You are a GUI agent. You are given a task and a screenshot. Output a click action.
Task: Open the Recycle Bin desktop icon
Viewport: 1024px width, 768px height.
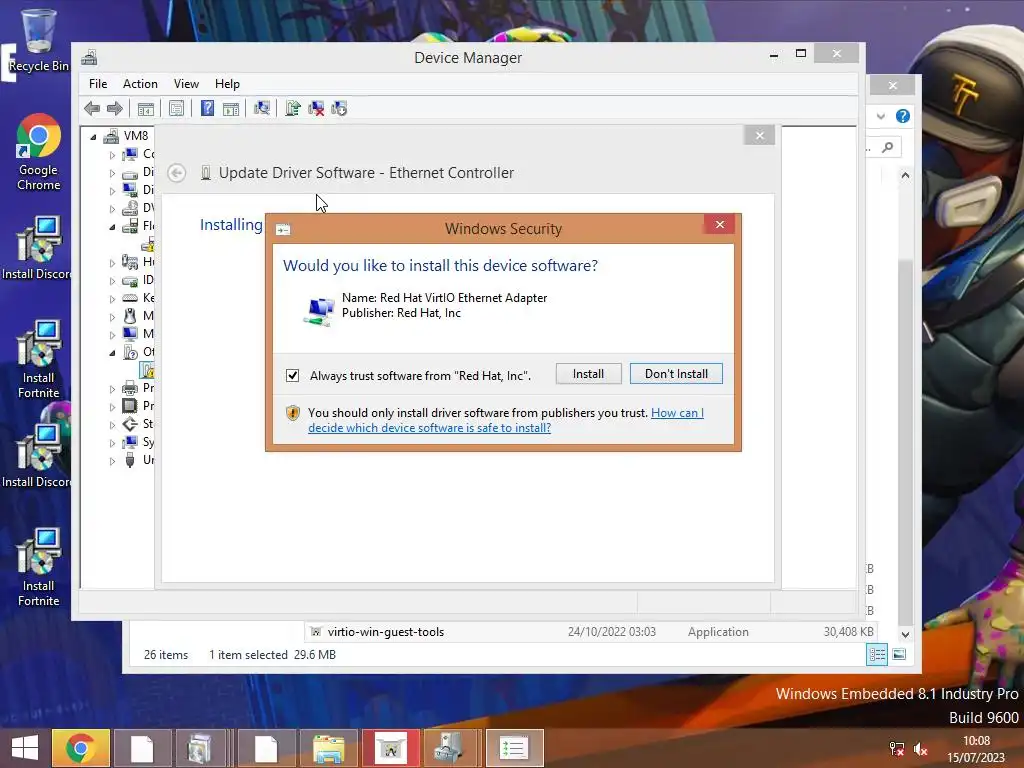point(39,40)
